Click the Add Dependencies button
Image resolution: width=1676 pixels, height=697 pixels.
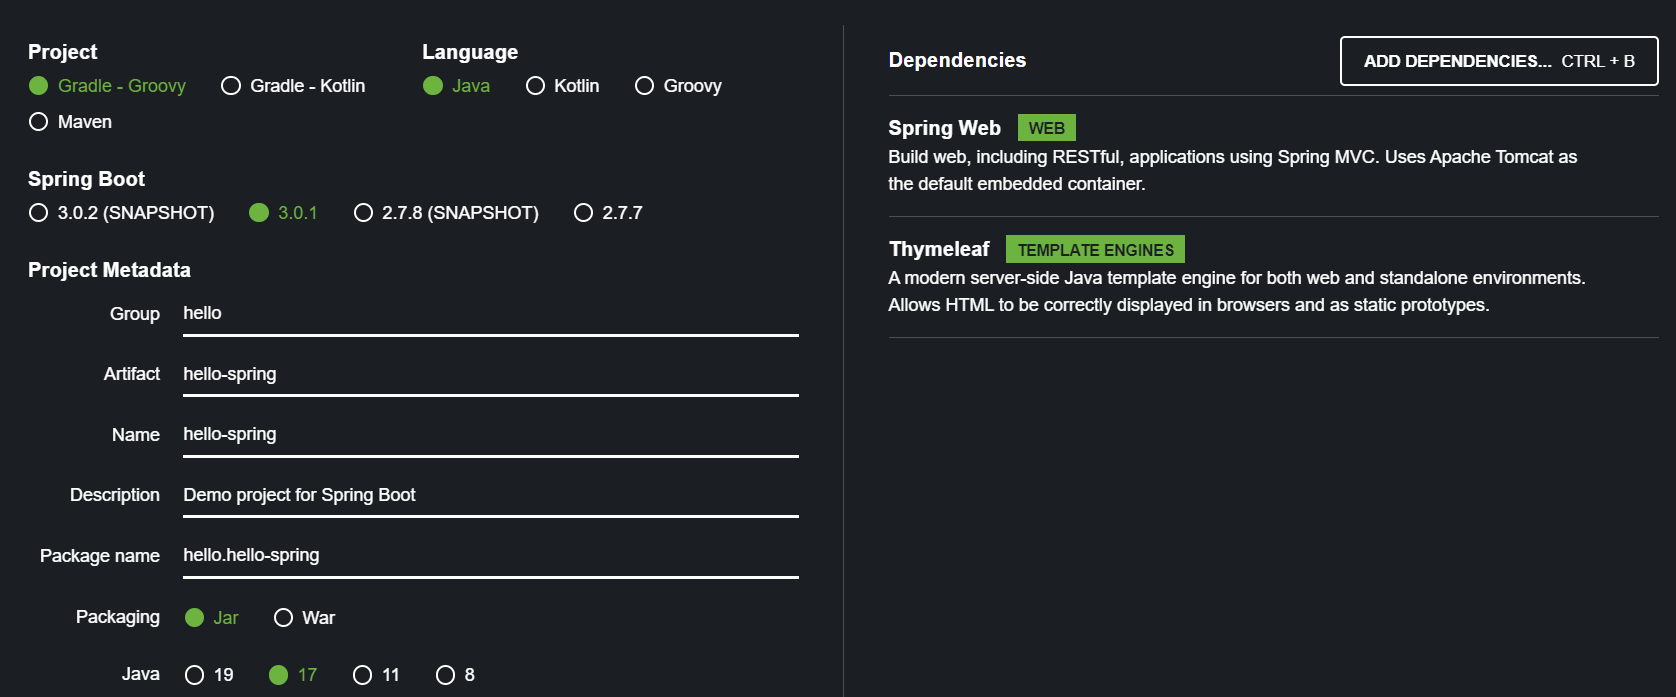(1498, 61)
